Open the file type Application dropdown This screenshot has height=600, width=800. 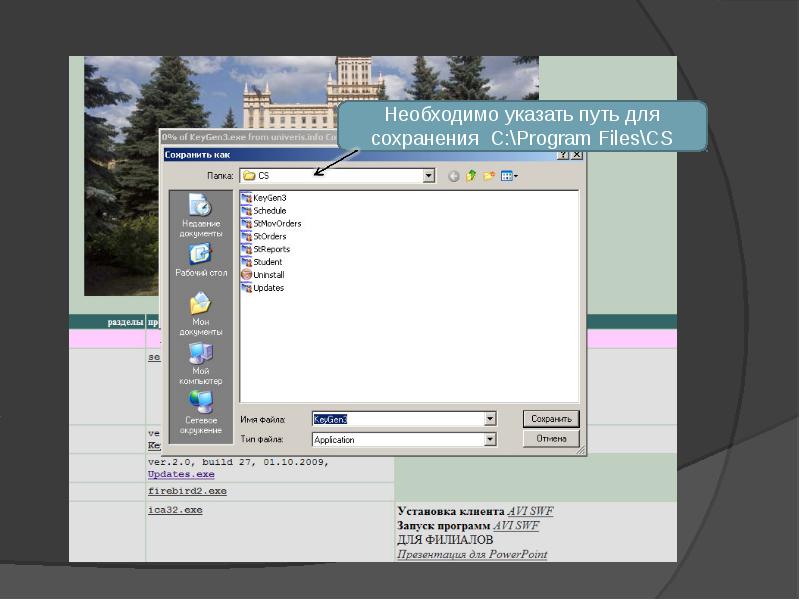click(x=490, y=440)
